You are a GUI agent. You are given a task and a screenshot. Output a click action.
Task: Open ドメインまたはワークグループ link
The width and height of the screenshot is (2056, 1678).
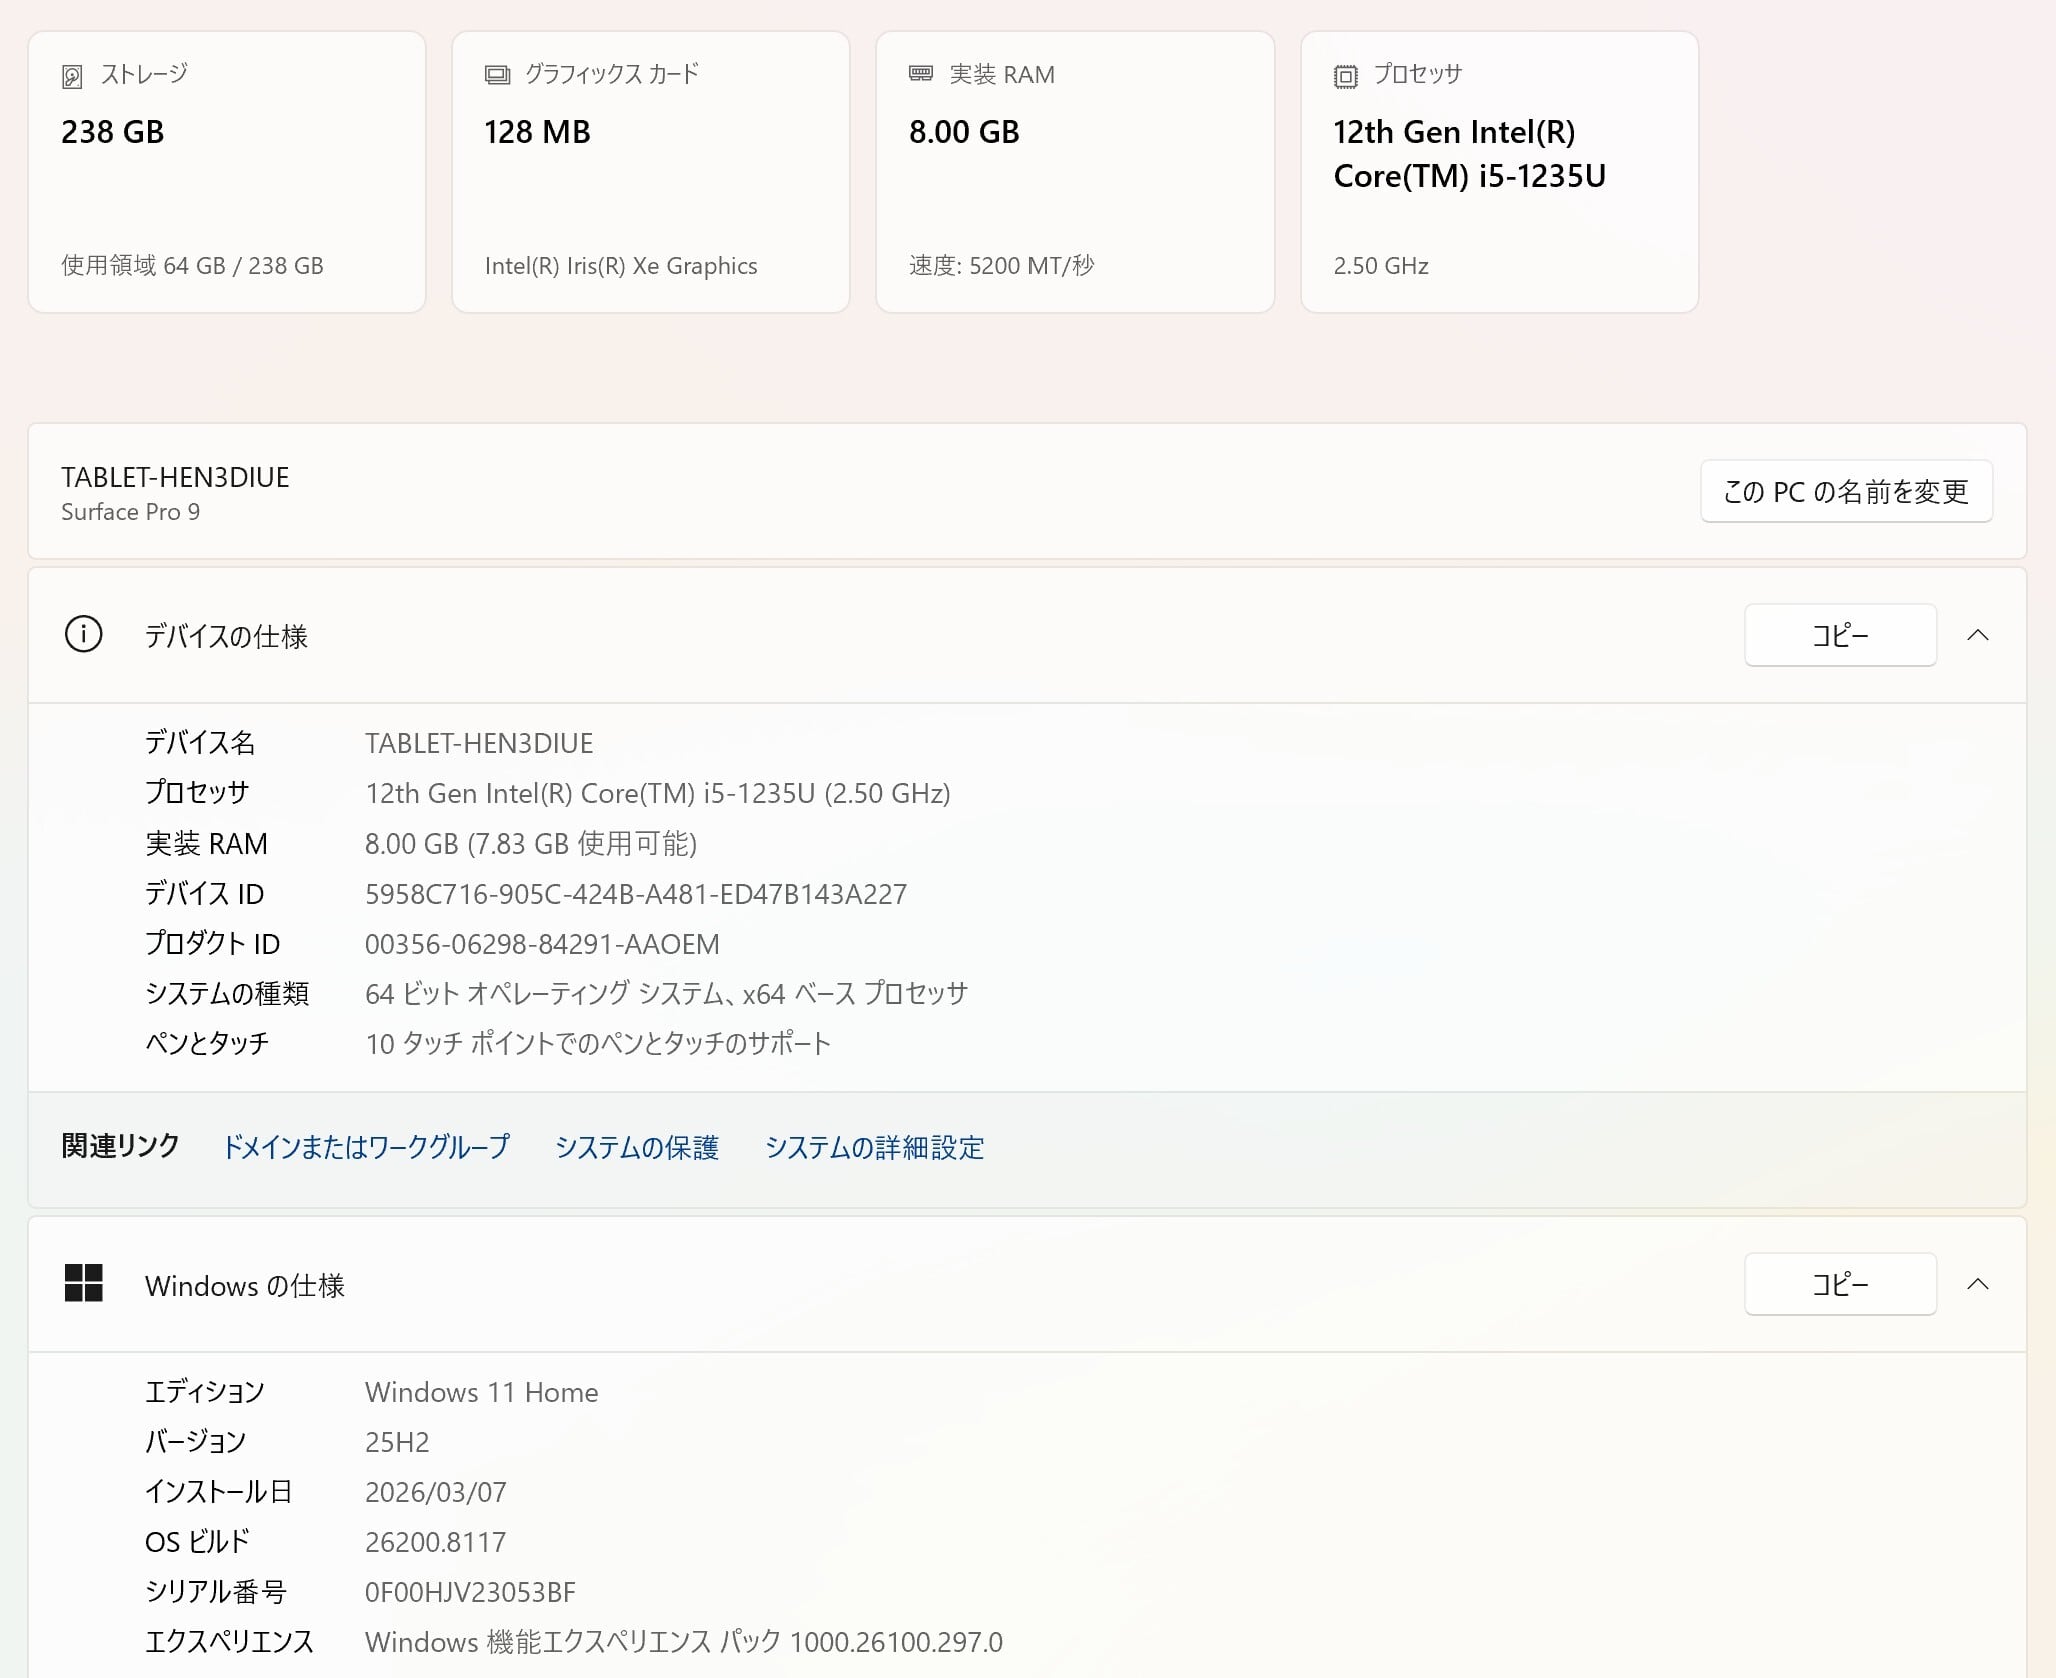point(366,1147)
